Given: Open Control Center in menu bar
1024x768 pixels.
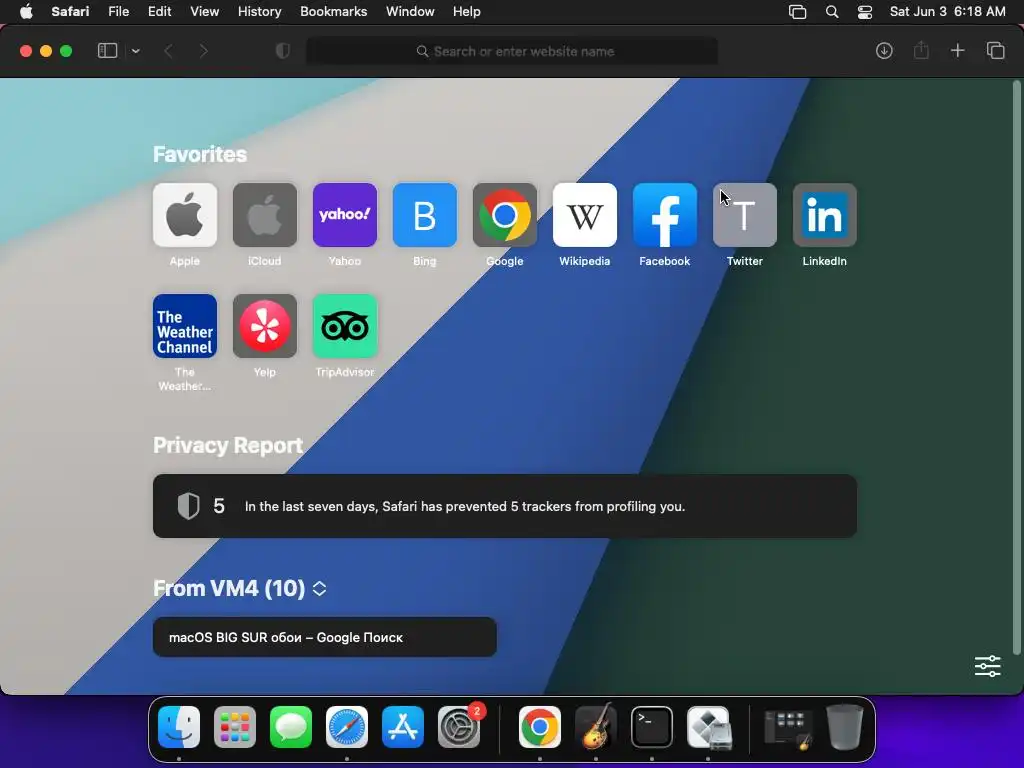Looking at the screenshot, I should pyautogui.click(x=865, y=12).
